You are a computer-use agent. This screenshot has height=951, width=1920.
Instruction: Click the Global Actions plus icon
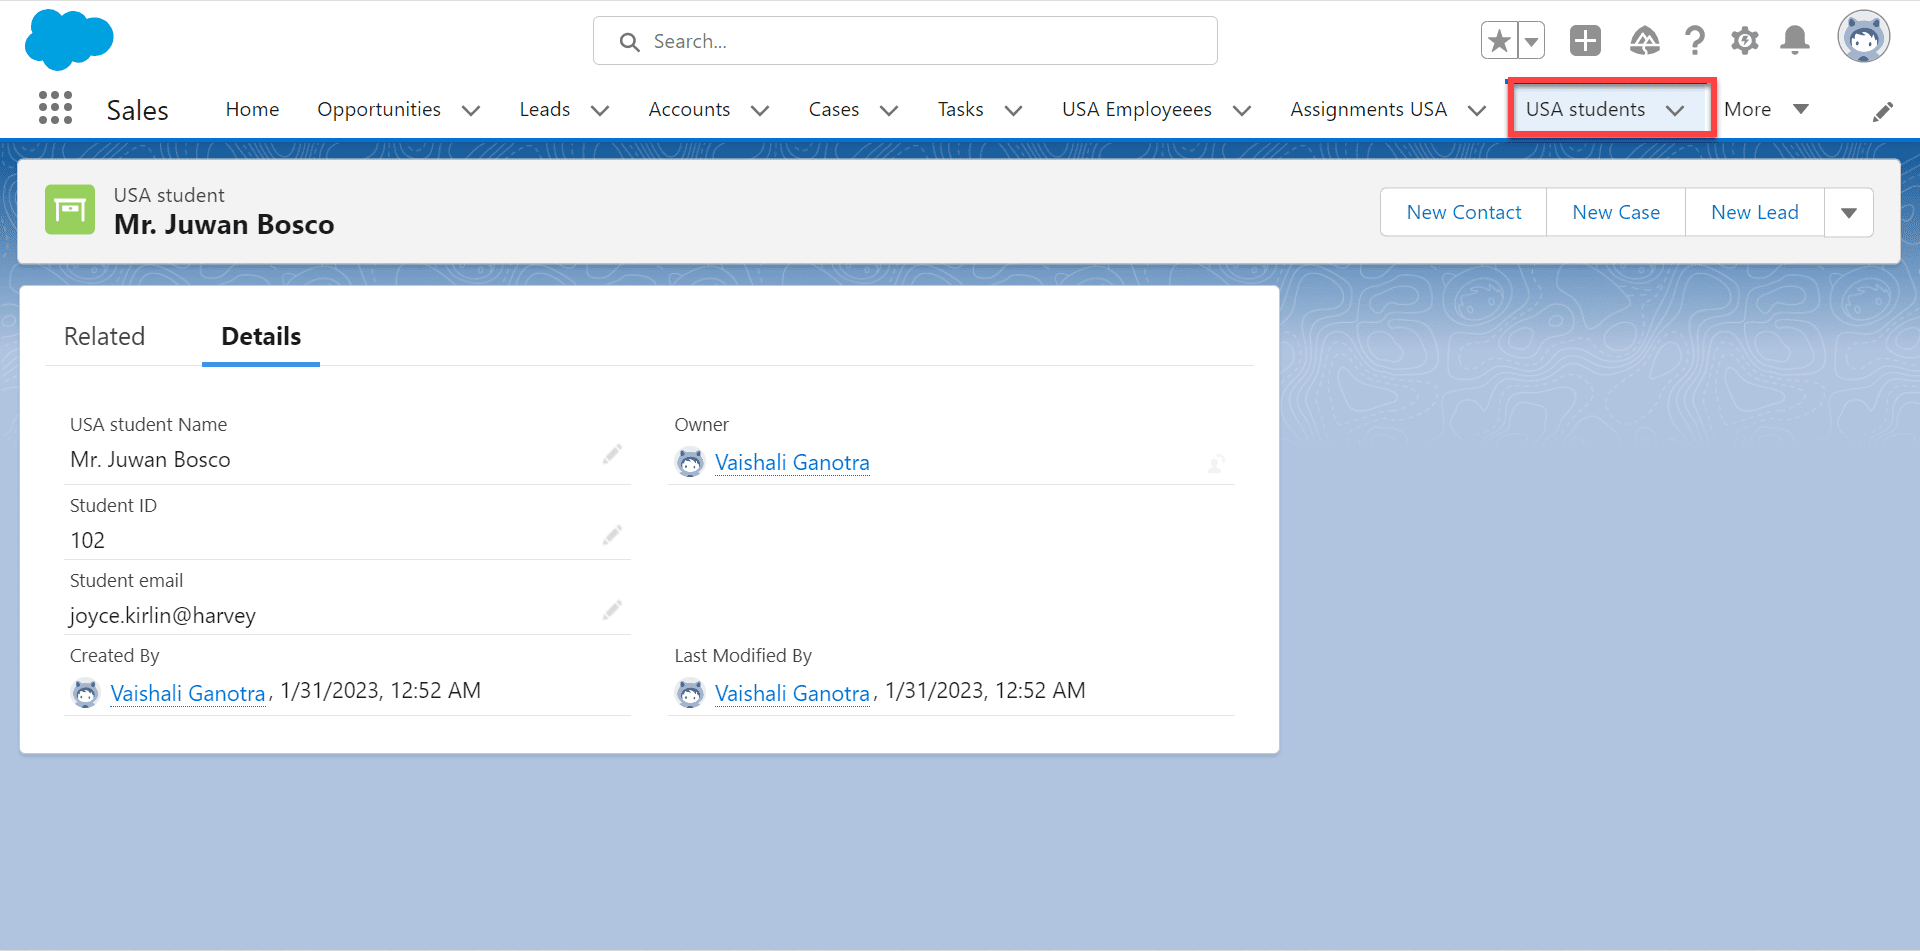tap(1585, 40)
